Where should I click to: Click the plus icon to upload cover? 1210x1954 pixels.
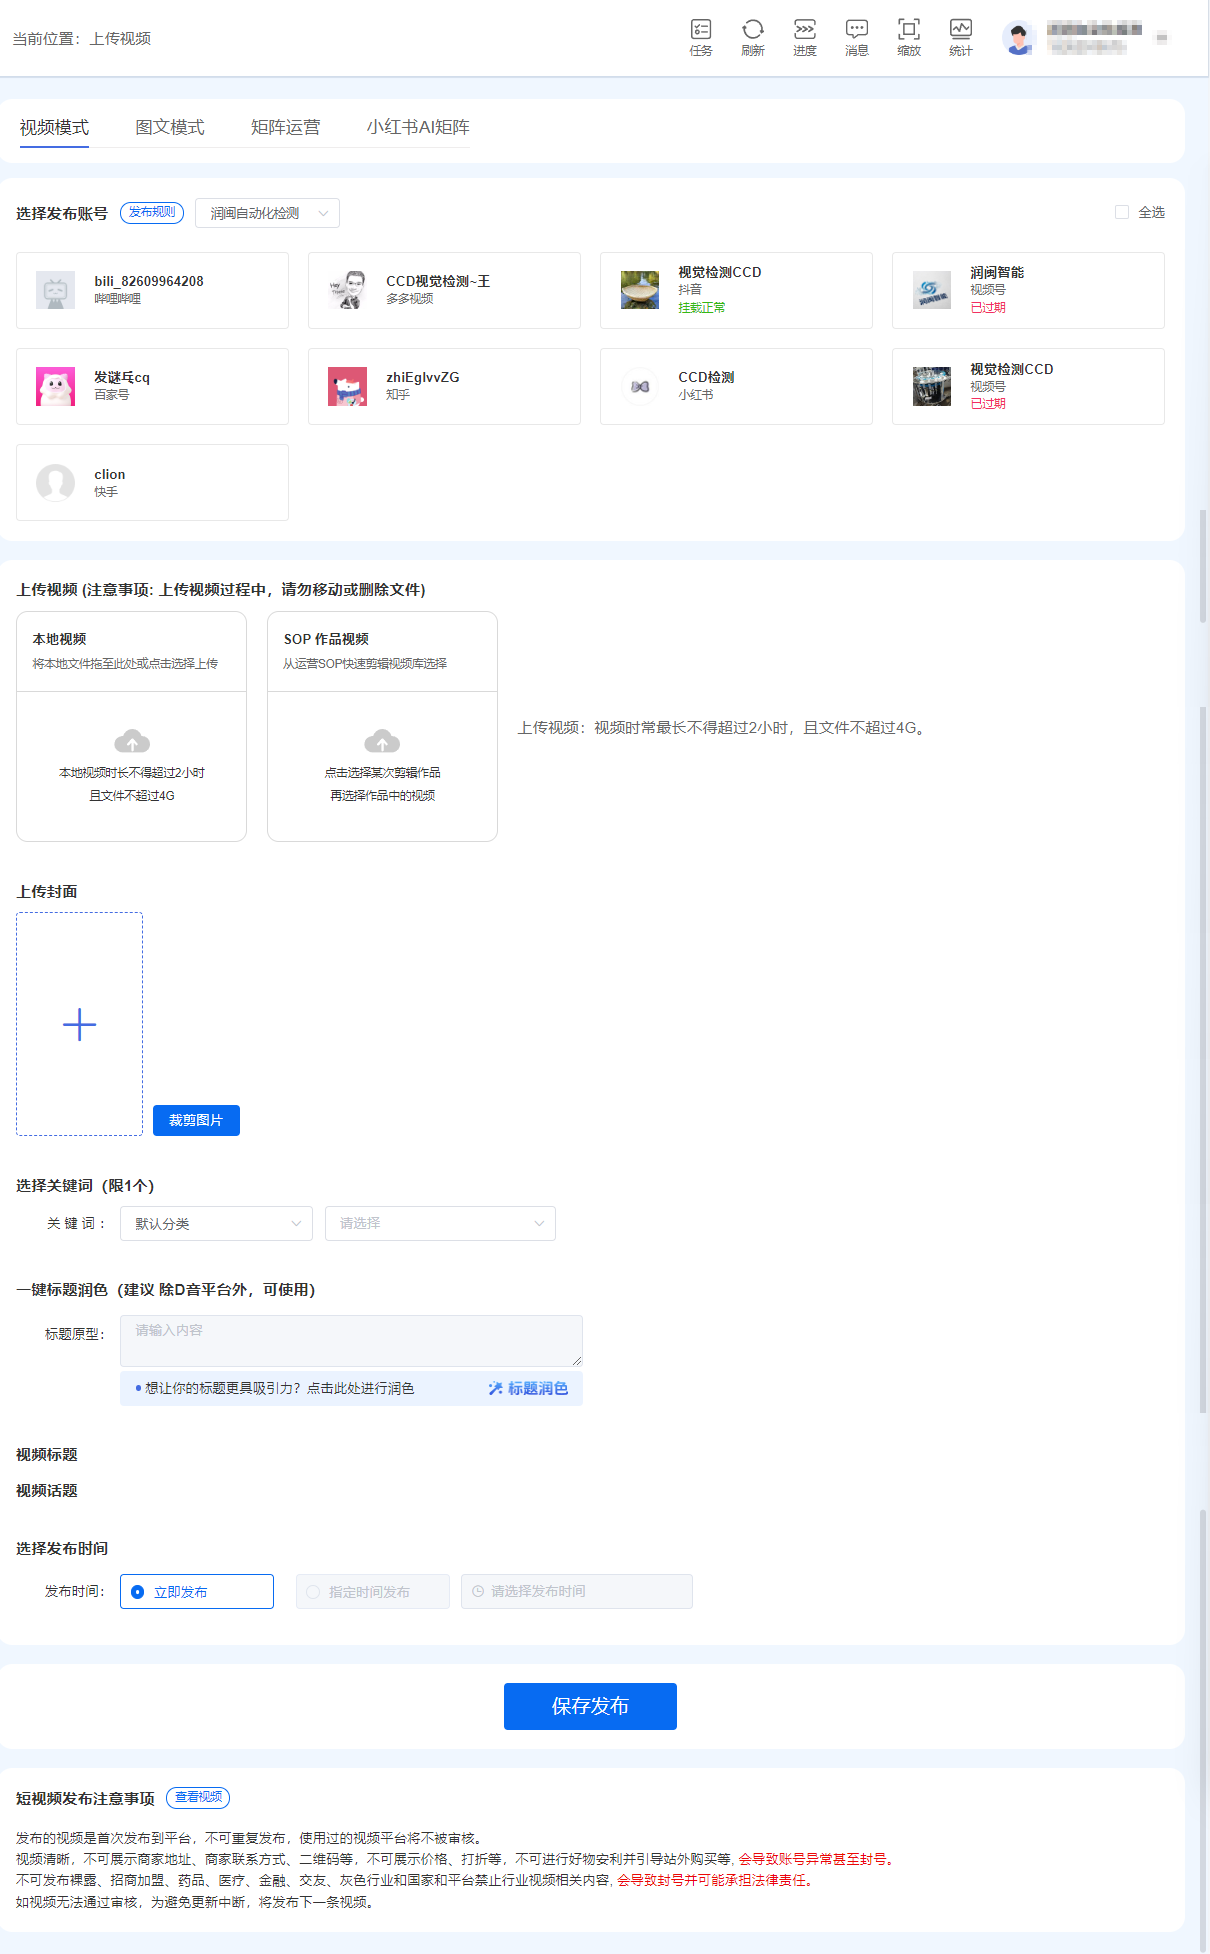[x=79, y=1024]
